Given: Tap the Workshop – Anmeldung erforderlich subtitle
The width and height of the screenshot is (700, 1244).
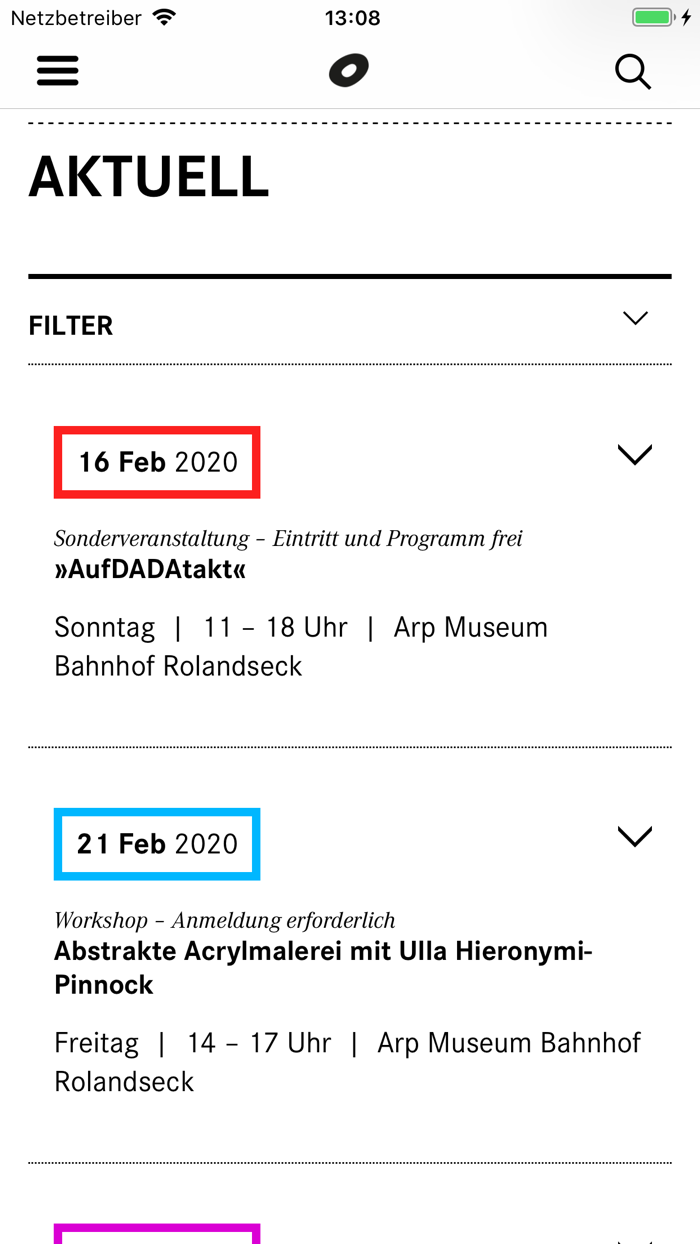Looking at the screenshot, I should (x=225, y=920).
